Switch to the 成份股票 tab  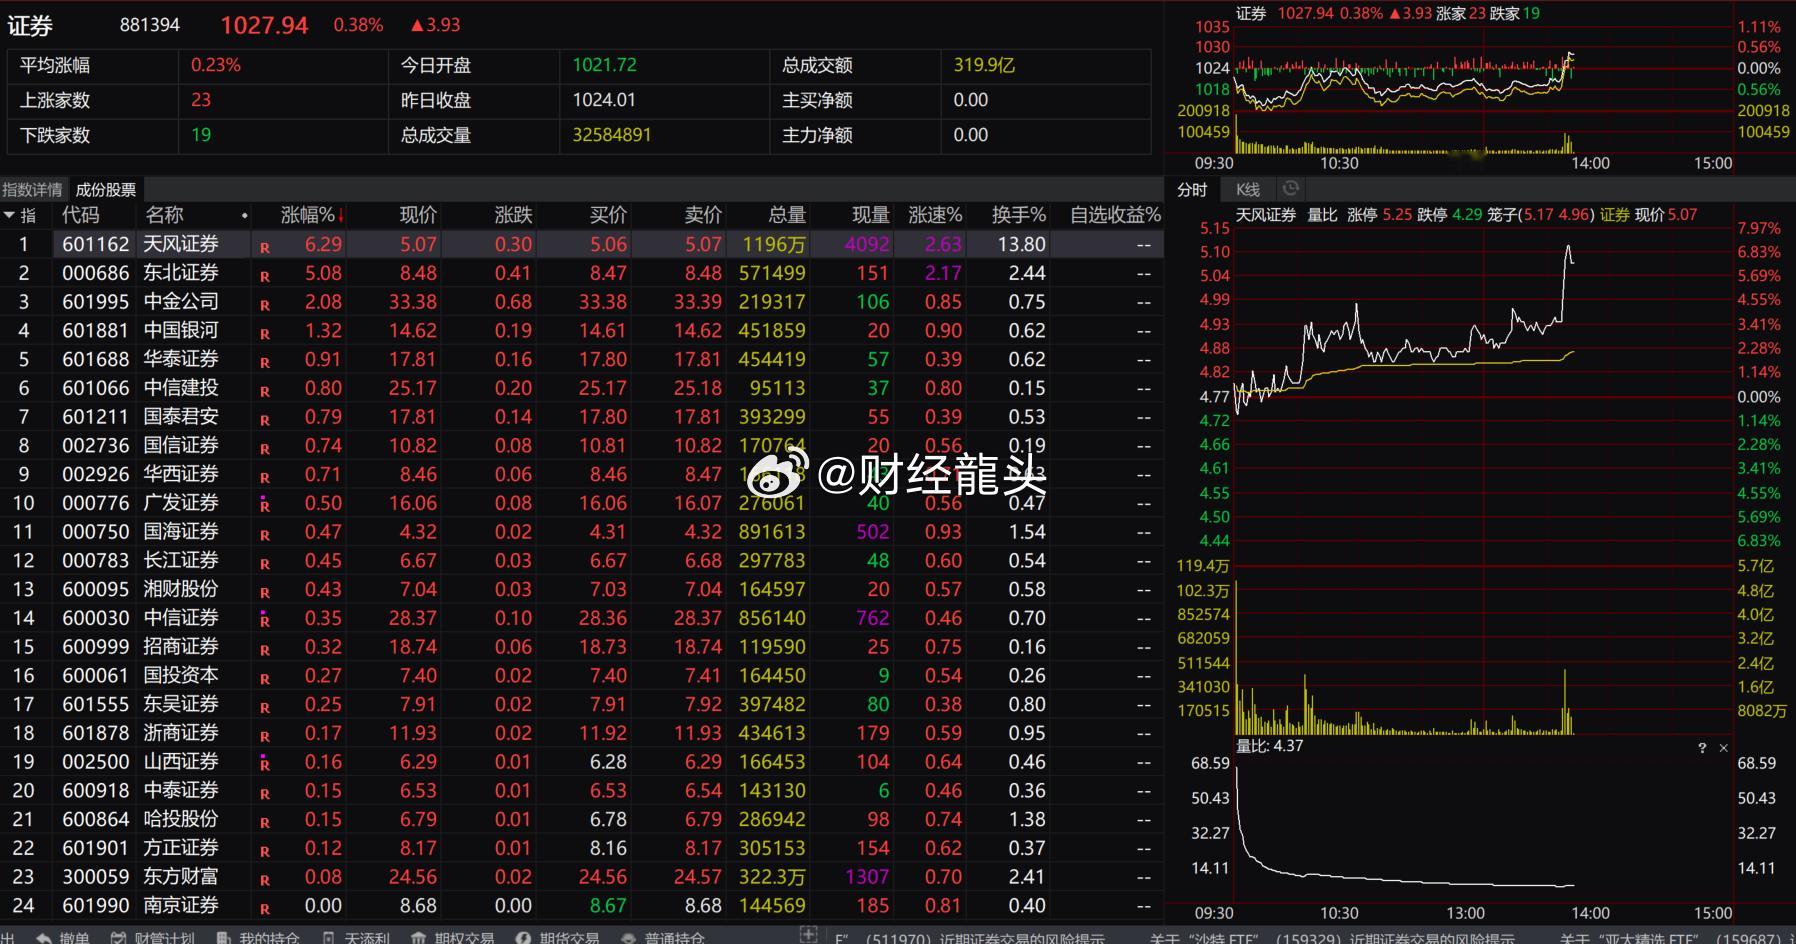tap(106, 190)
